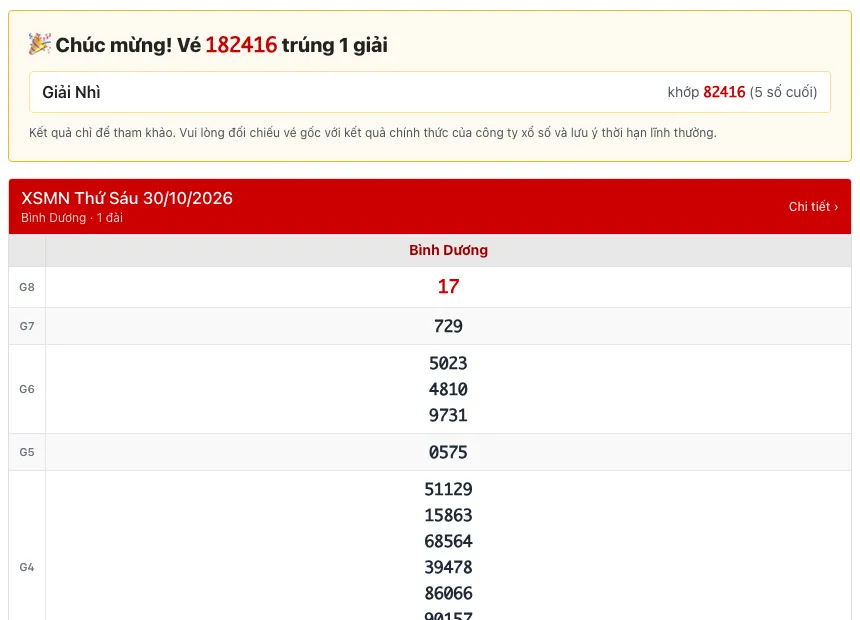Open the Chi tiết details link
Image resolution: width=860 pixels, height=620 pixels.
tap(813, 207)
